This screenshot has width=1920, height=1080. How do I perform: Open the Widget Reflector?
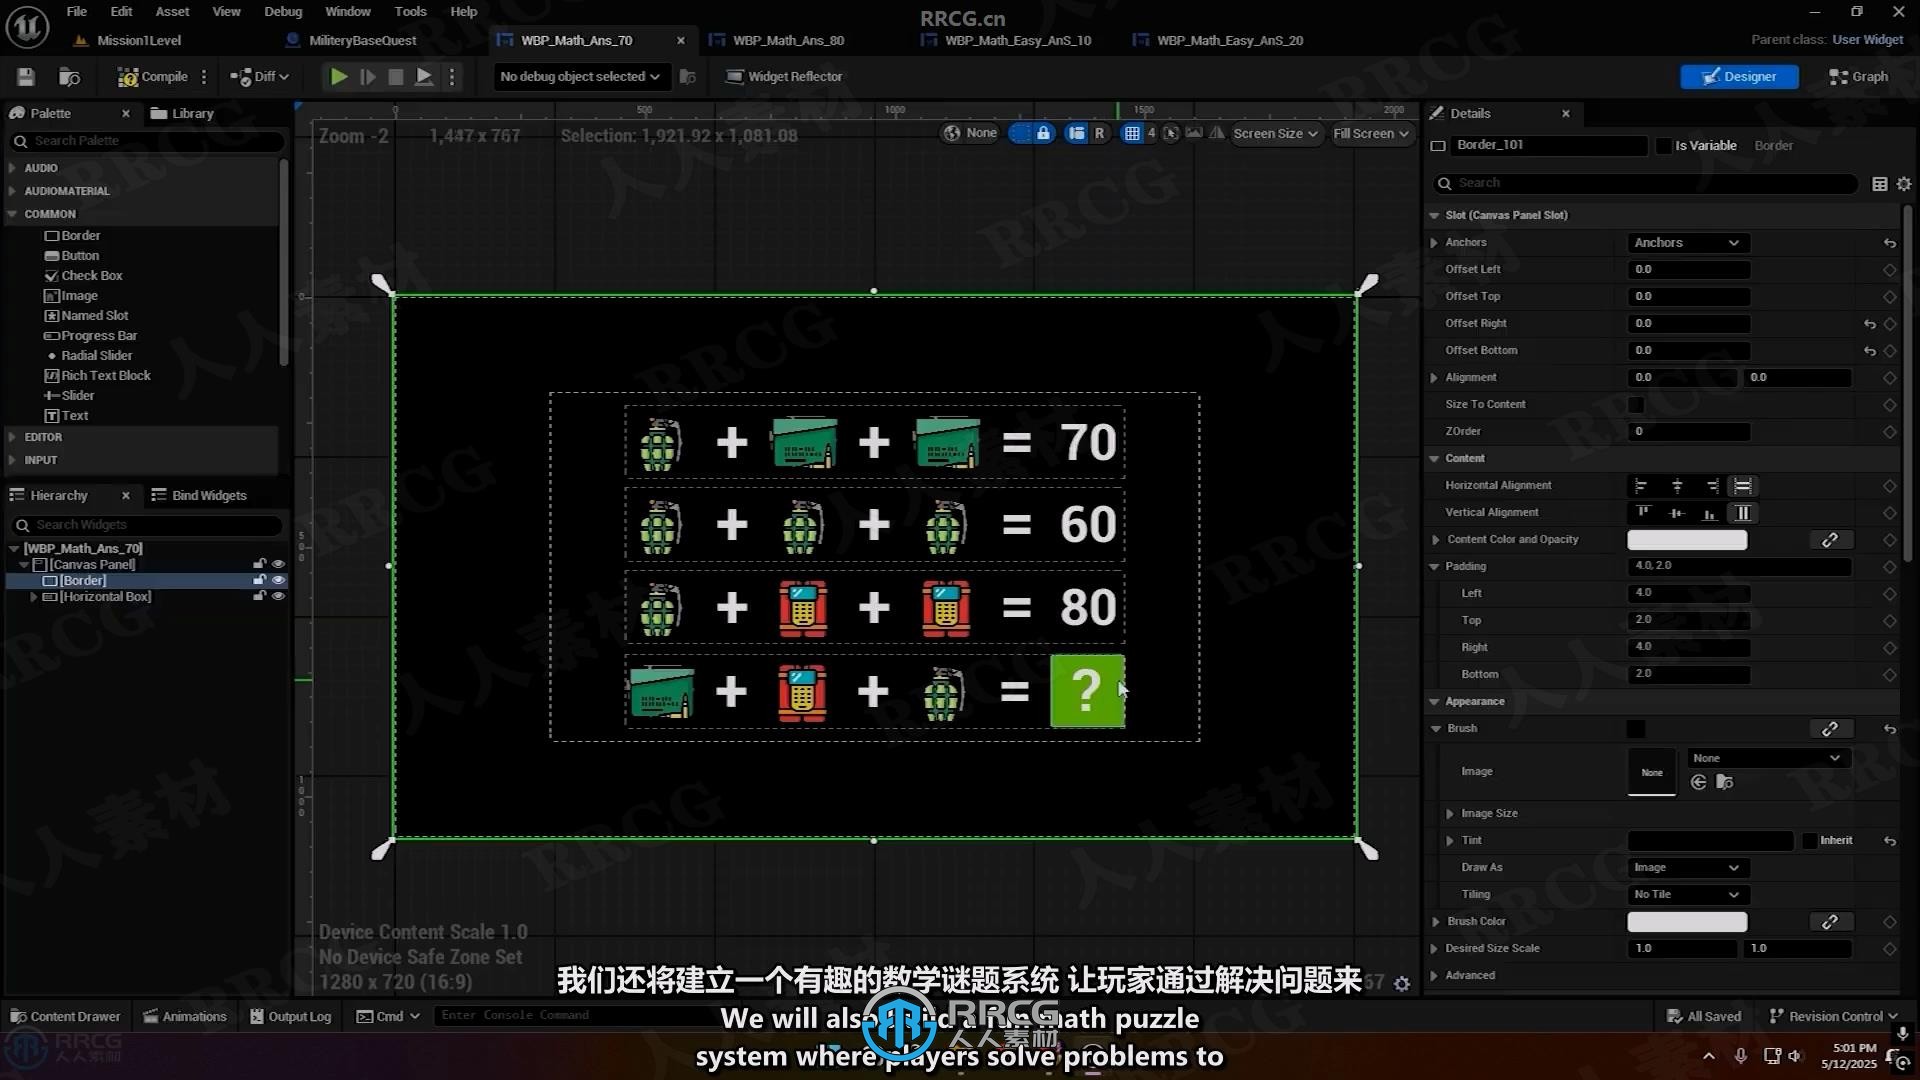(784, 77)
